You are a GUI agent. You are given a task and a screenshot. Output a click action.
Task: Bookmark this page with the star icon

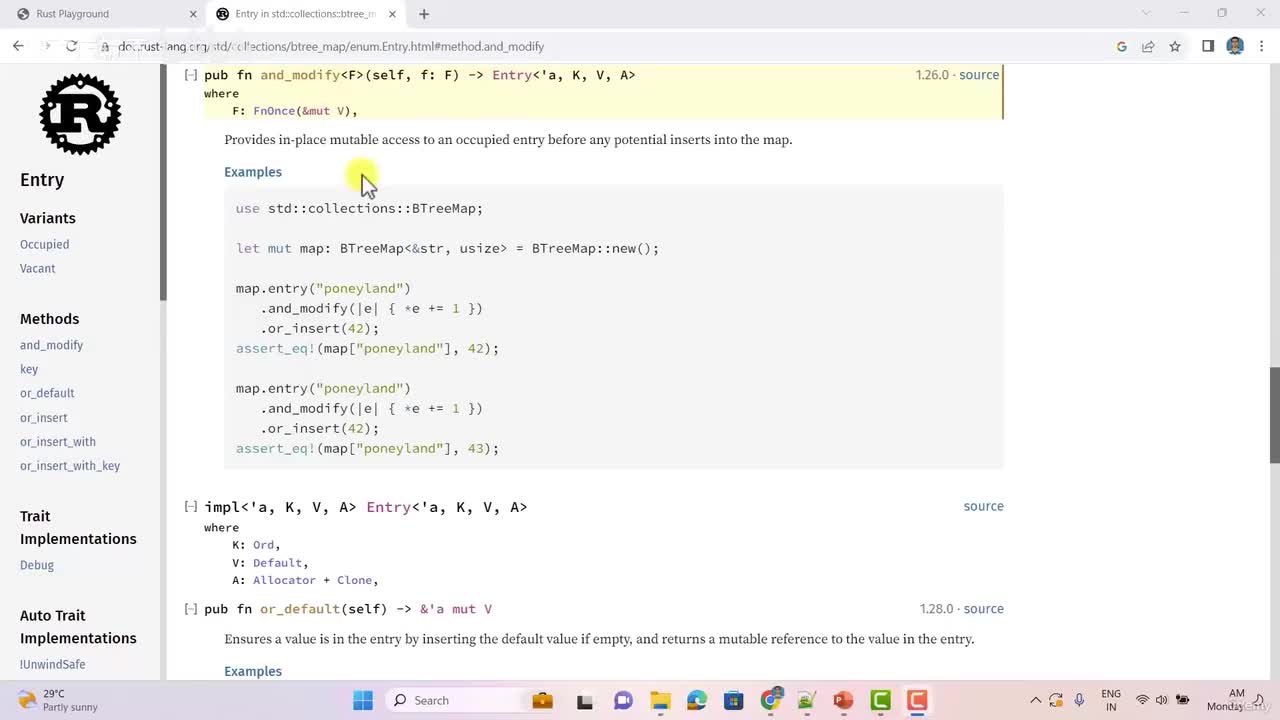point(1175,46)
